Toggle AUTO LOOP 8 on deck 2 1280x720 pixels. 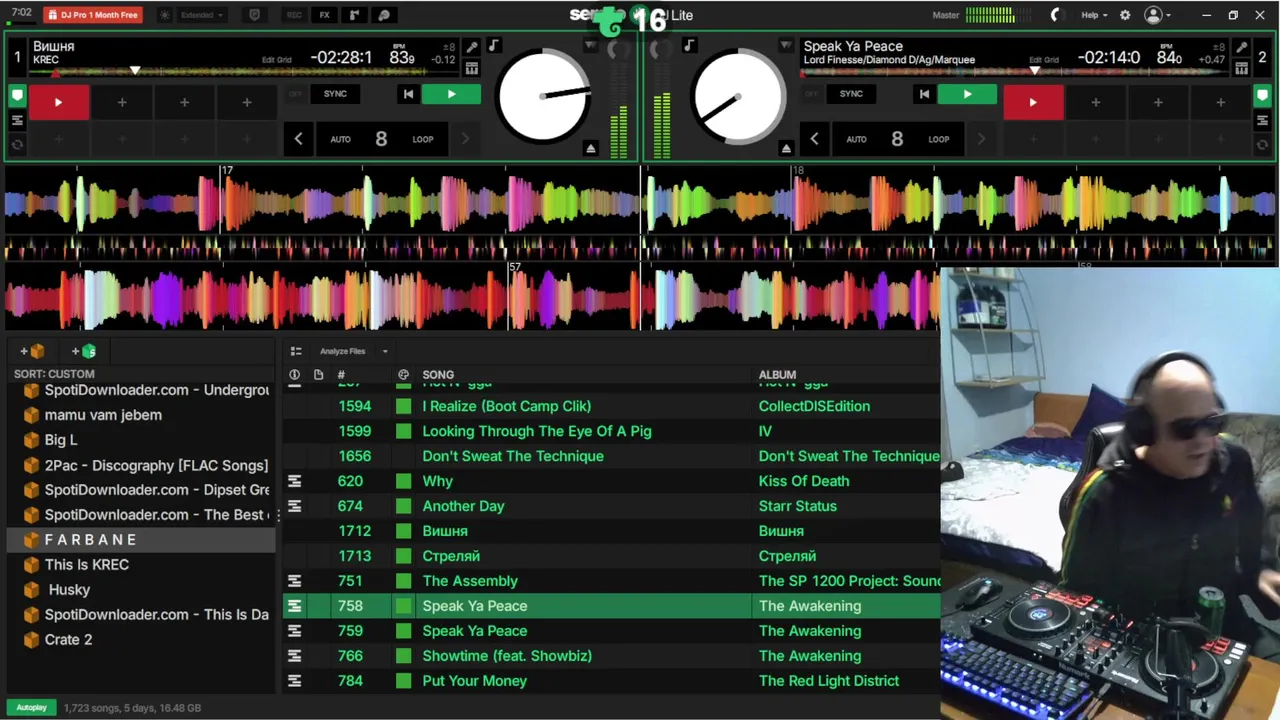[897, 139]
